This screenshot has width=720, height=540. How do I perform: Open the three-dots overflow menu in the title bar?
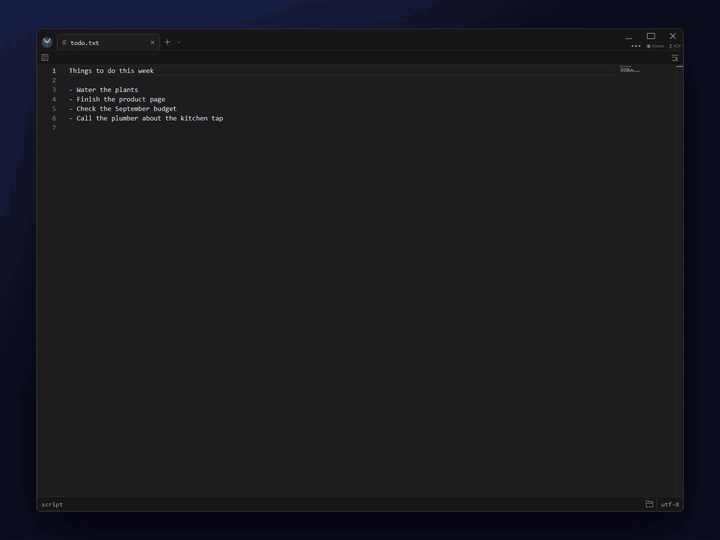pos(636,46)
